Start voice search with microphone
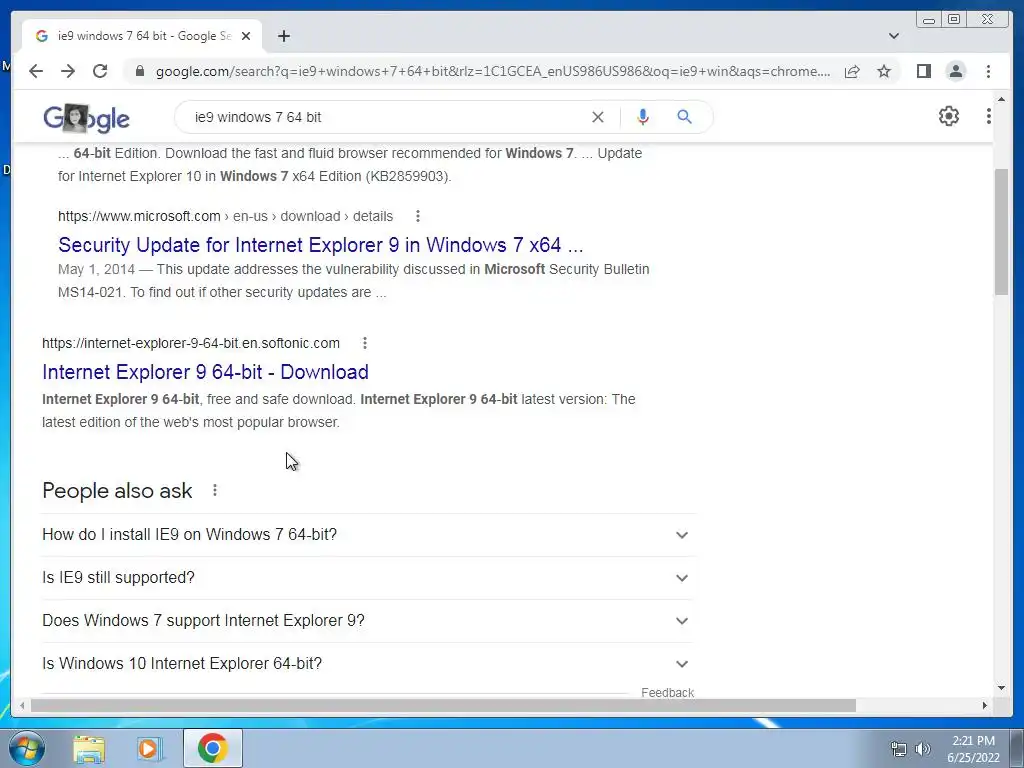 point(643,117)
